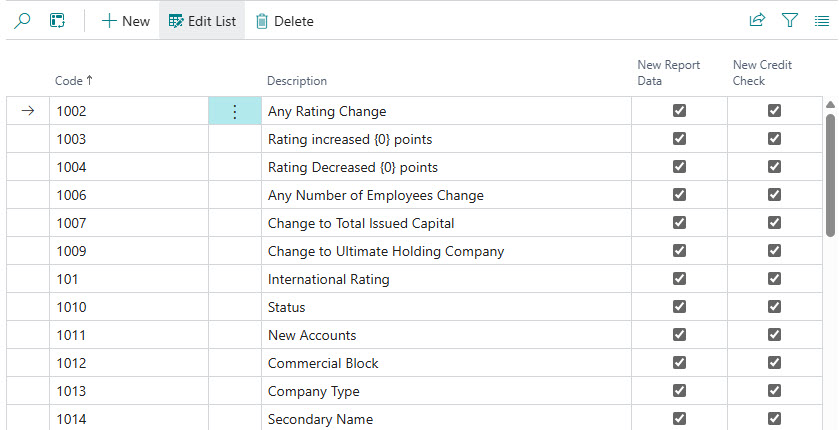
Task: Select the Commercial Block description cell
Action: click(323, 363)
